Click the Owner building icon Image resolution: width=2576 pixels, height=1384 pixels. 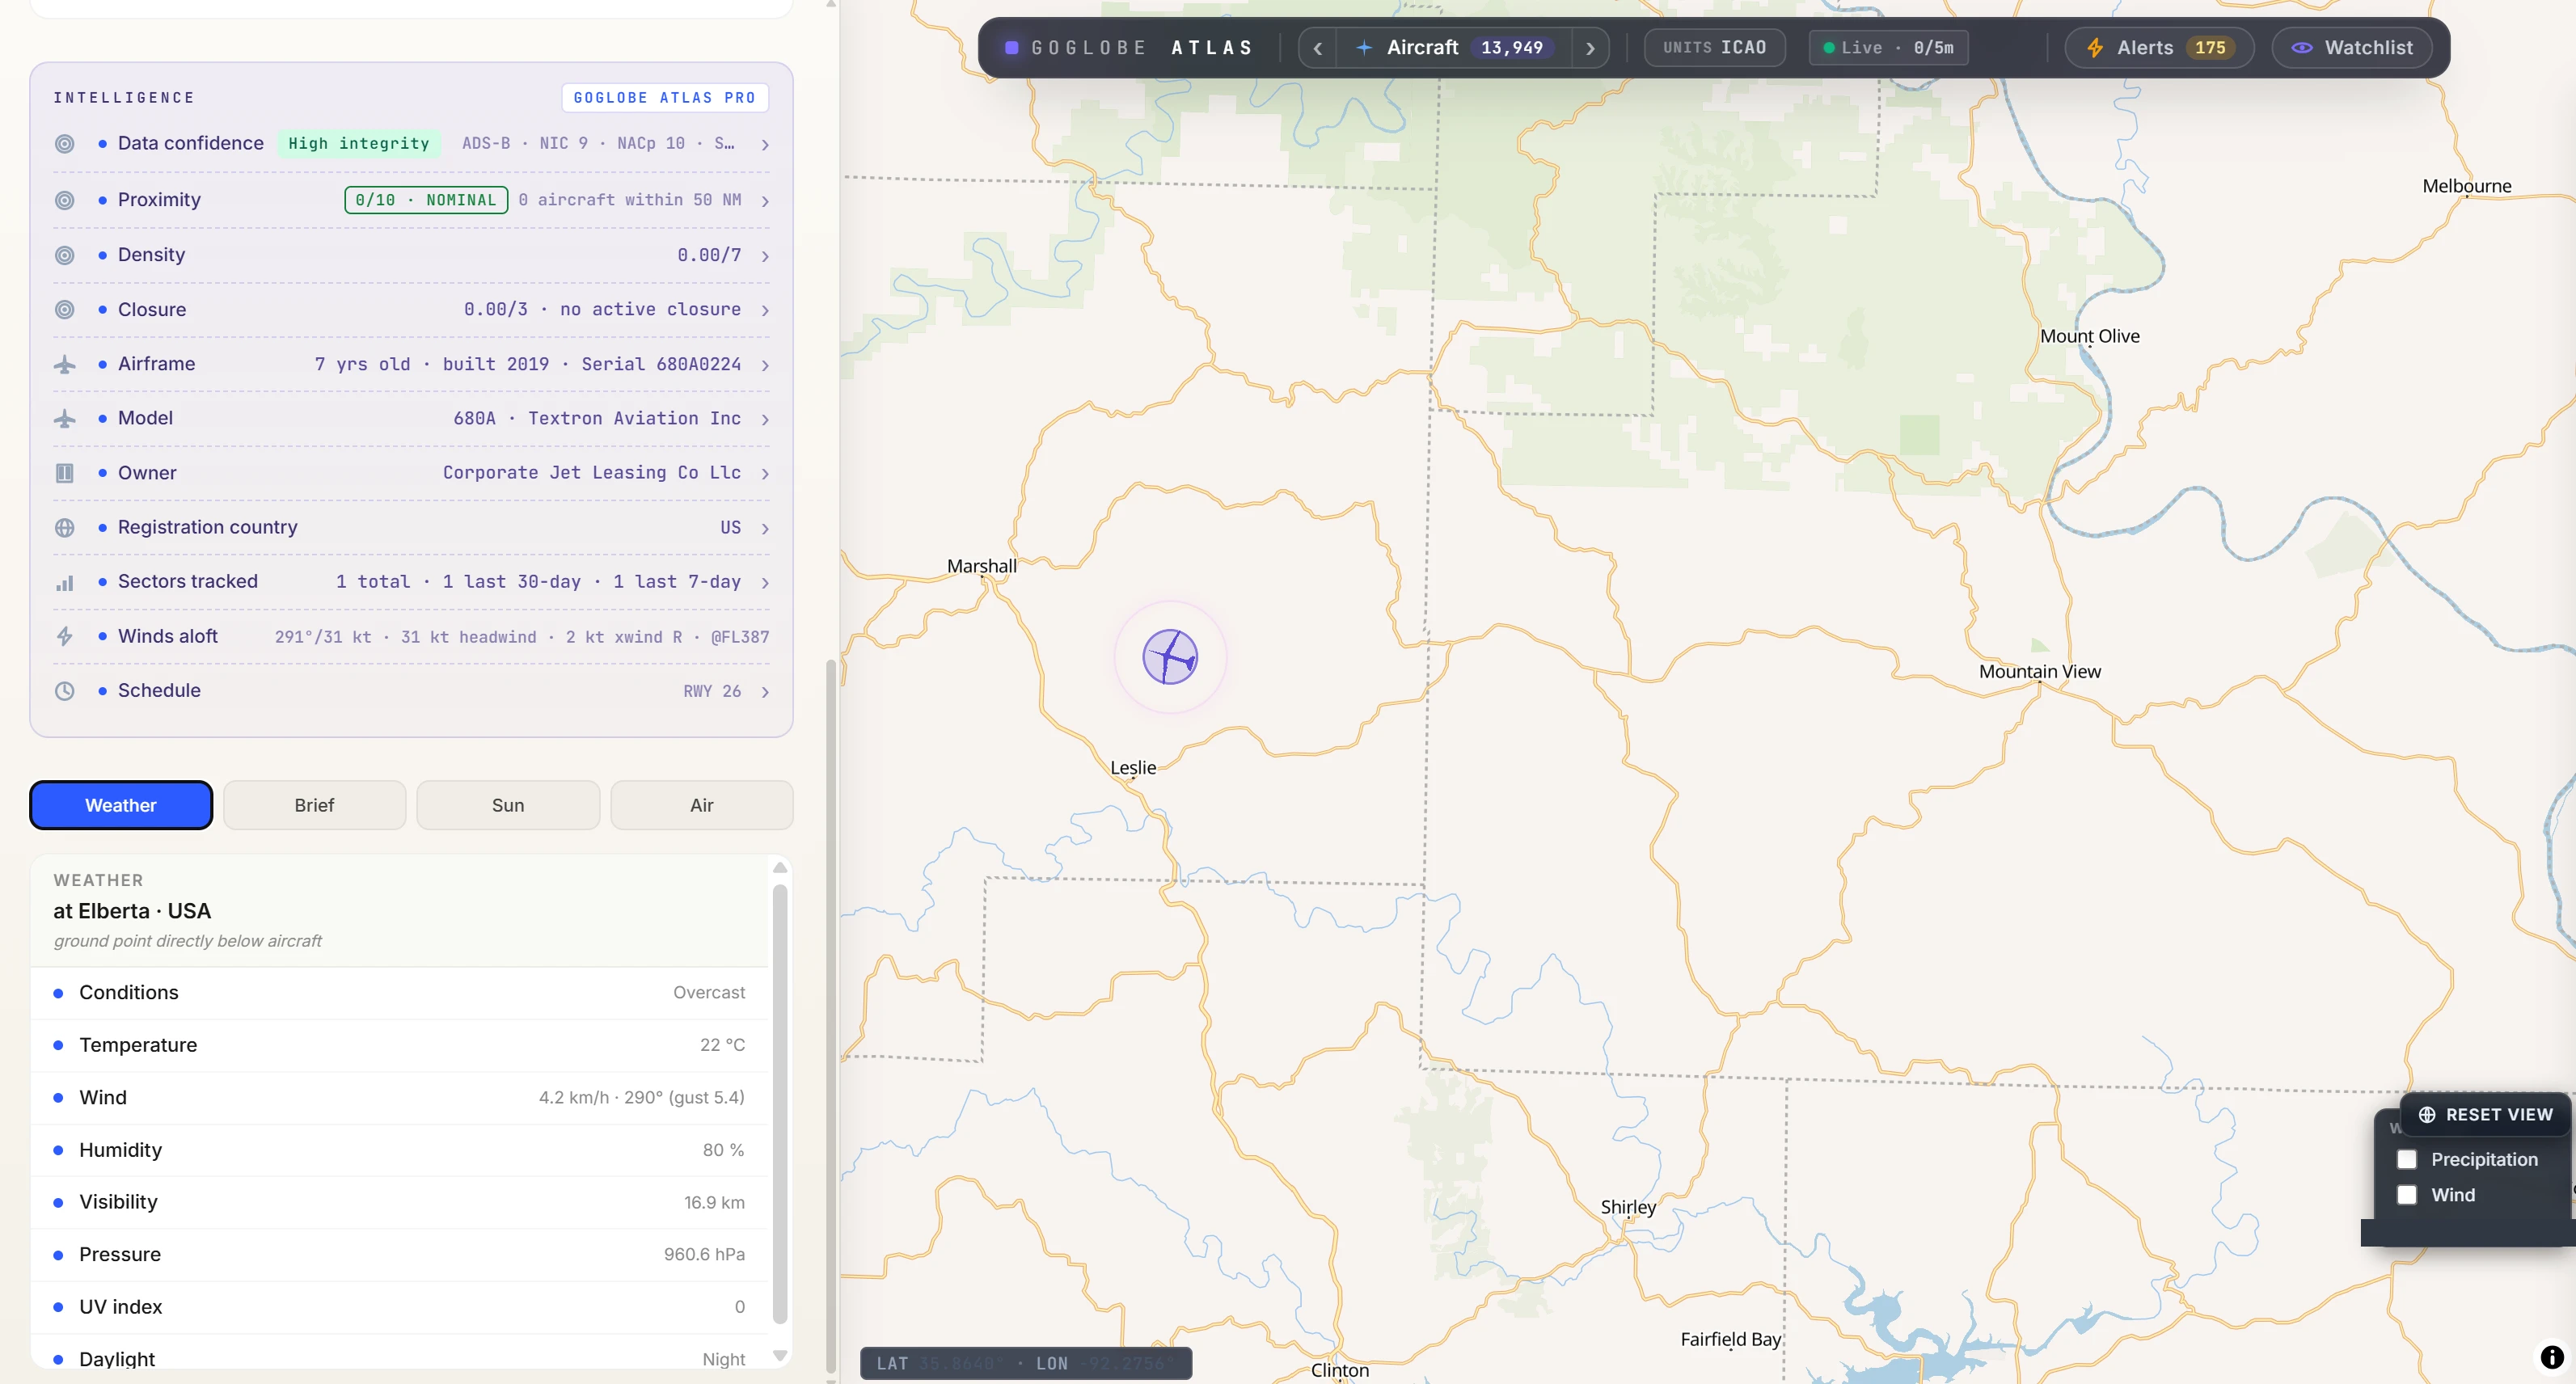tap(64, 473)
